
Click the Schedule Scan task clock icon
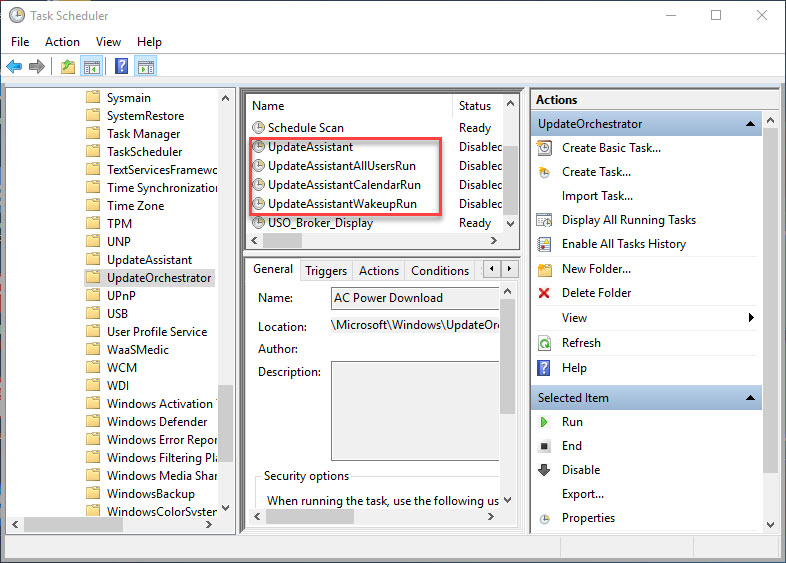[x=258, y=128]
